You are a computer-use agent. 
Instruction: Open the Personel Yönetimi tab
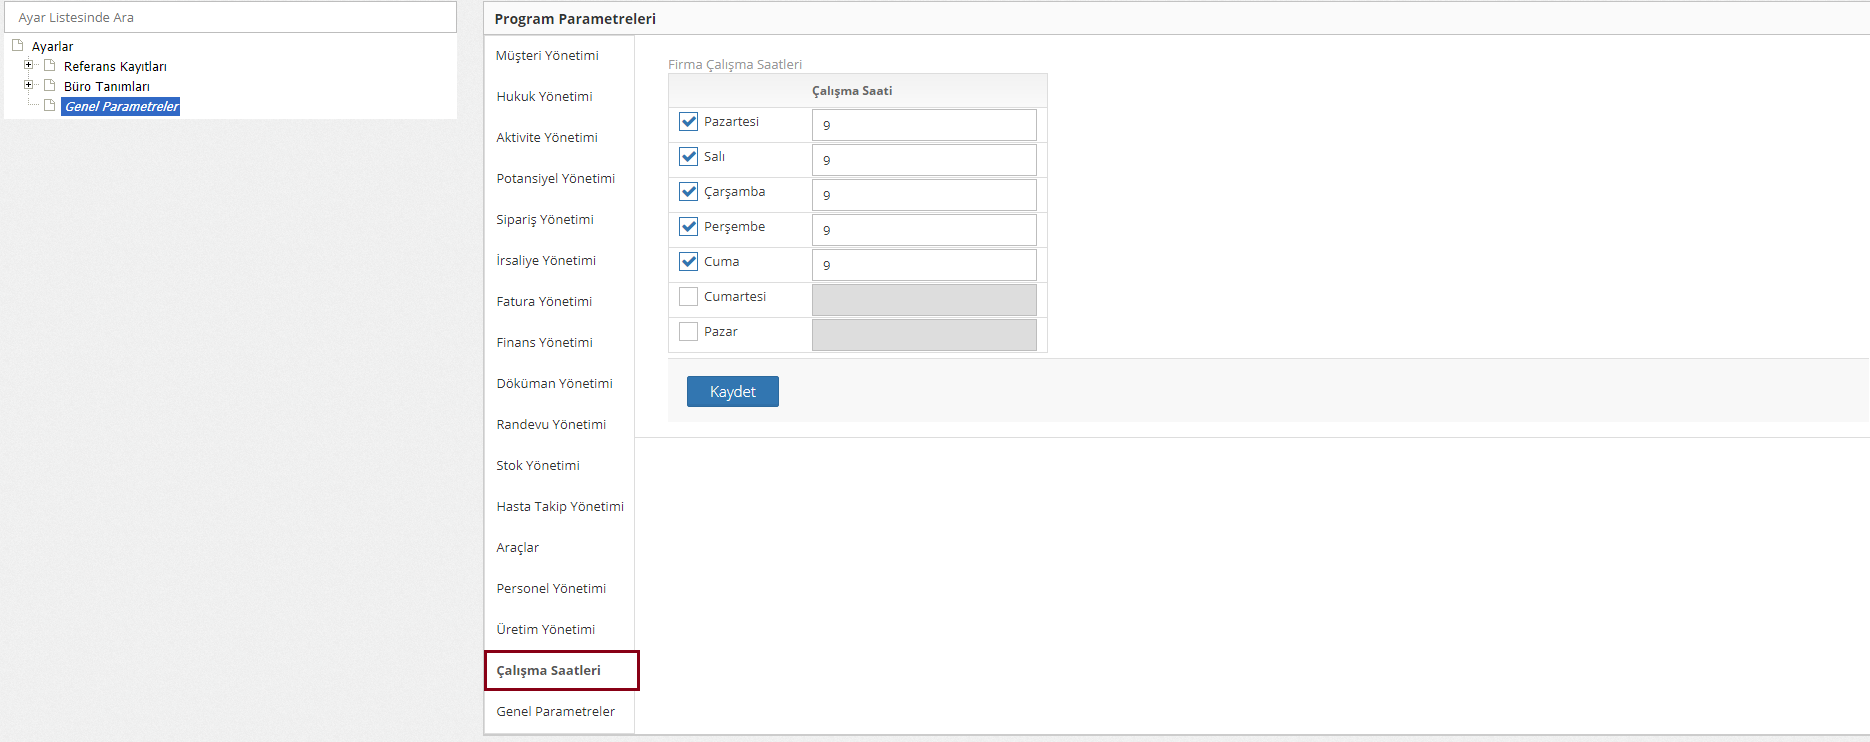click(x=551, y=589)
